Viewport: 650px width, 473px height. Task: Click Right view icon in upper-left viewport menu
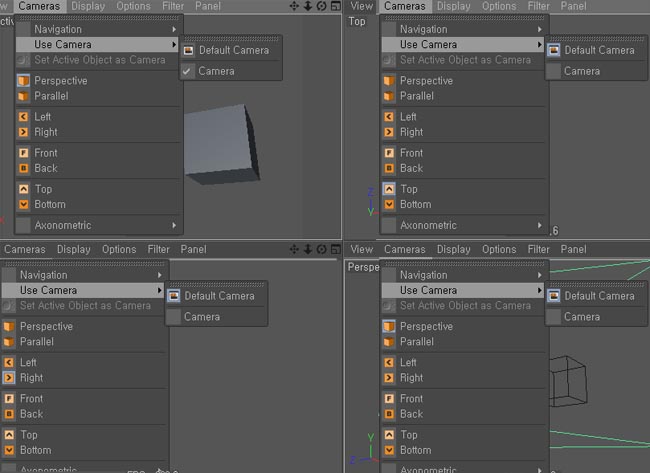(x=24, y=132)
